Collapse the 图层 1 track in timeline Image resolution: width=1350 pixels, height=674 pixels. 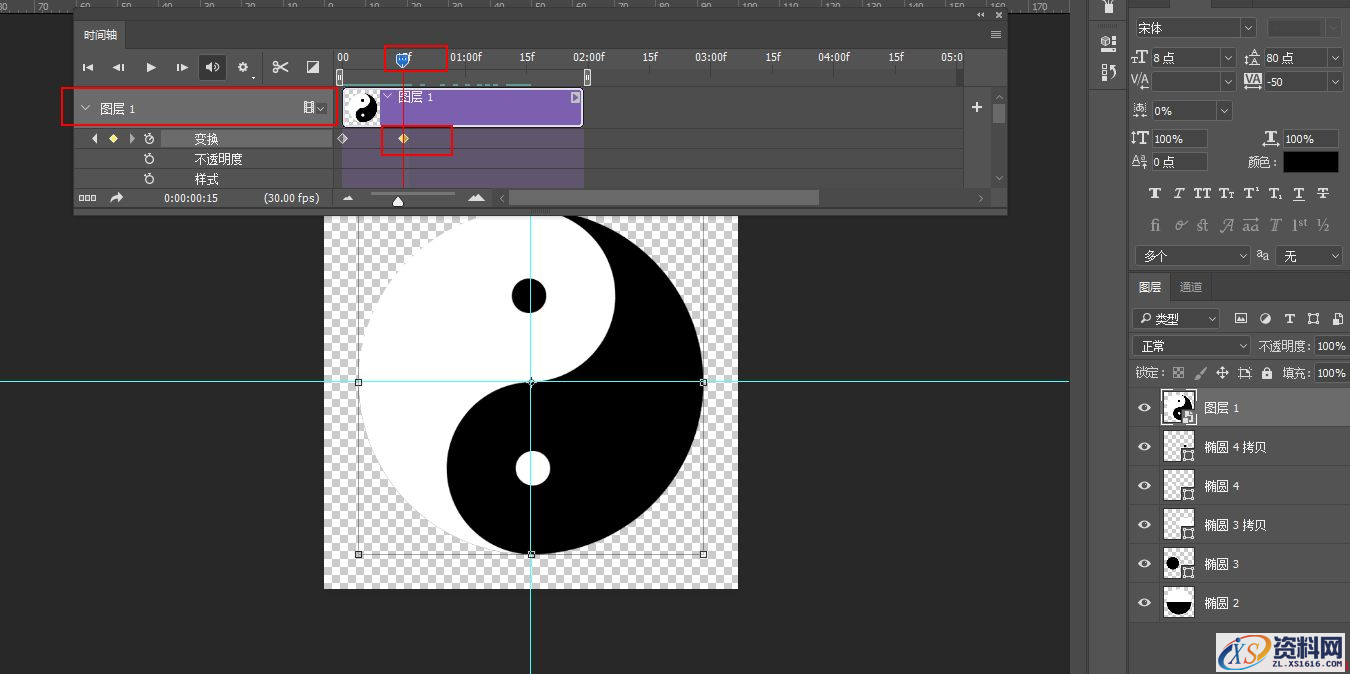point(86,107)
